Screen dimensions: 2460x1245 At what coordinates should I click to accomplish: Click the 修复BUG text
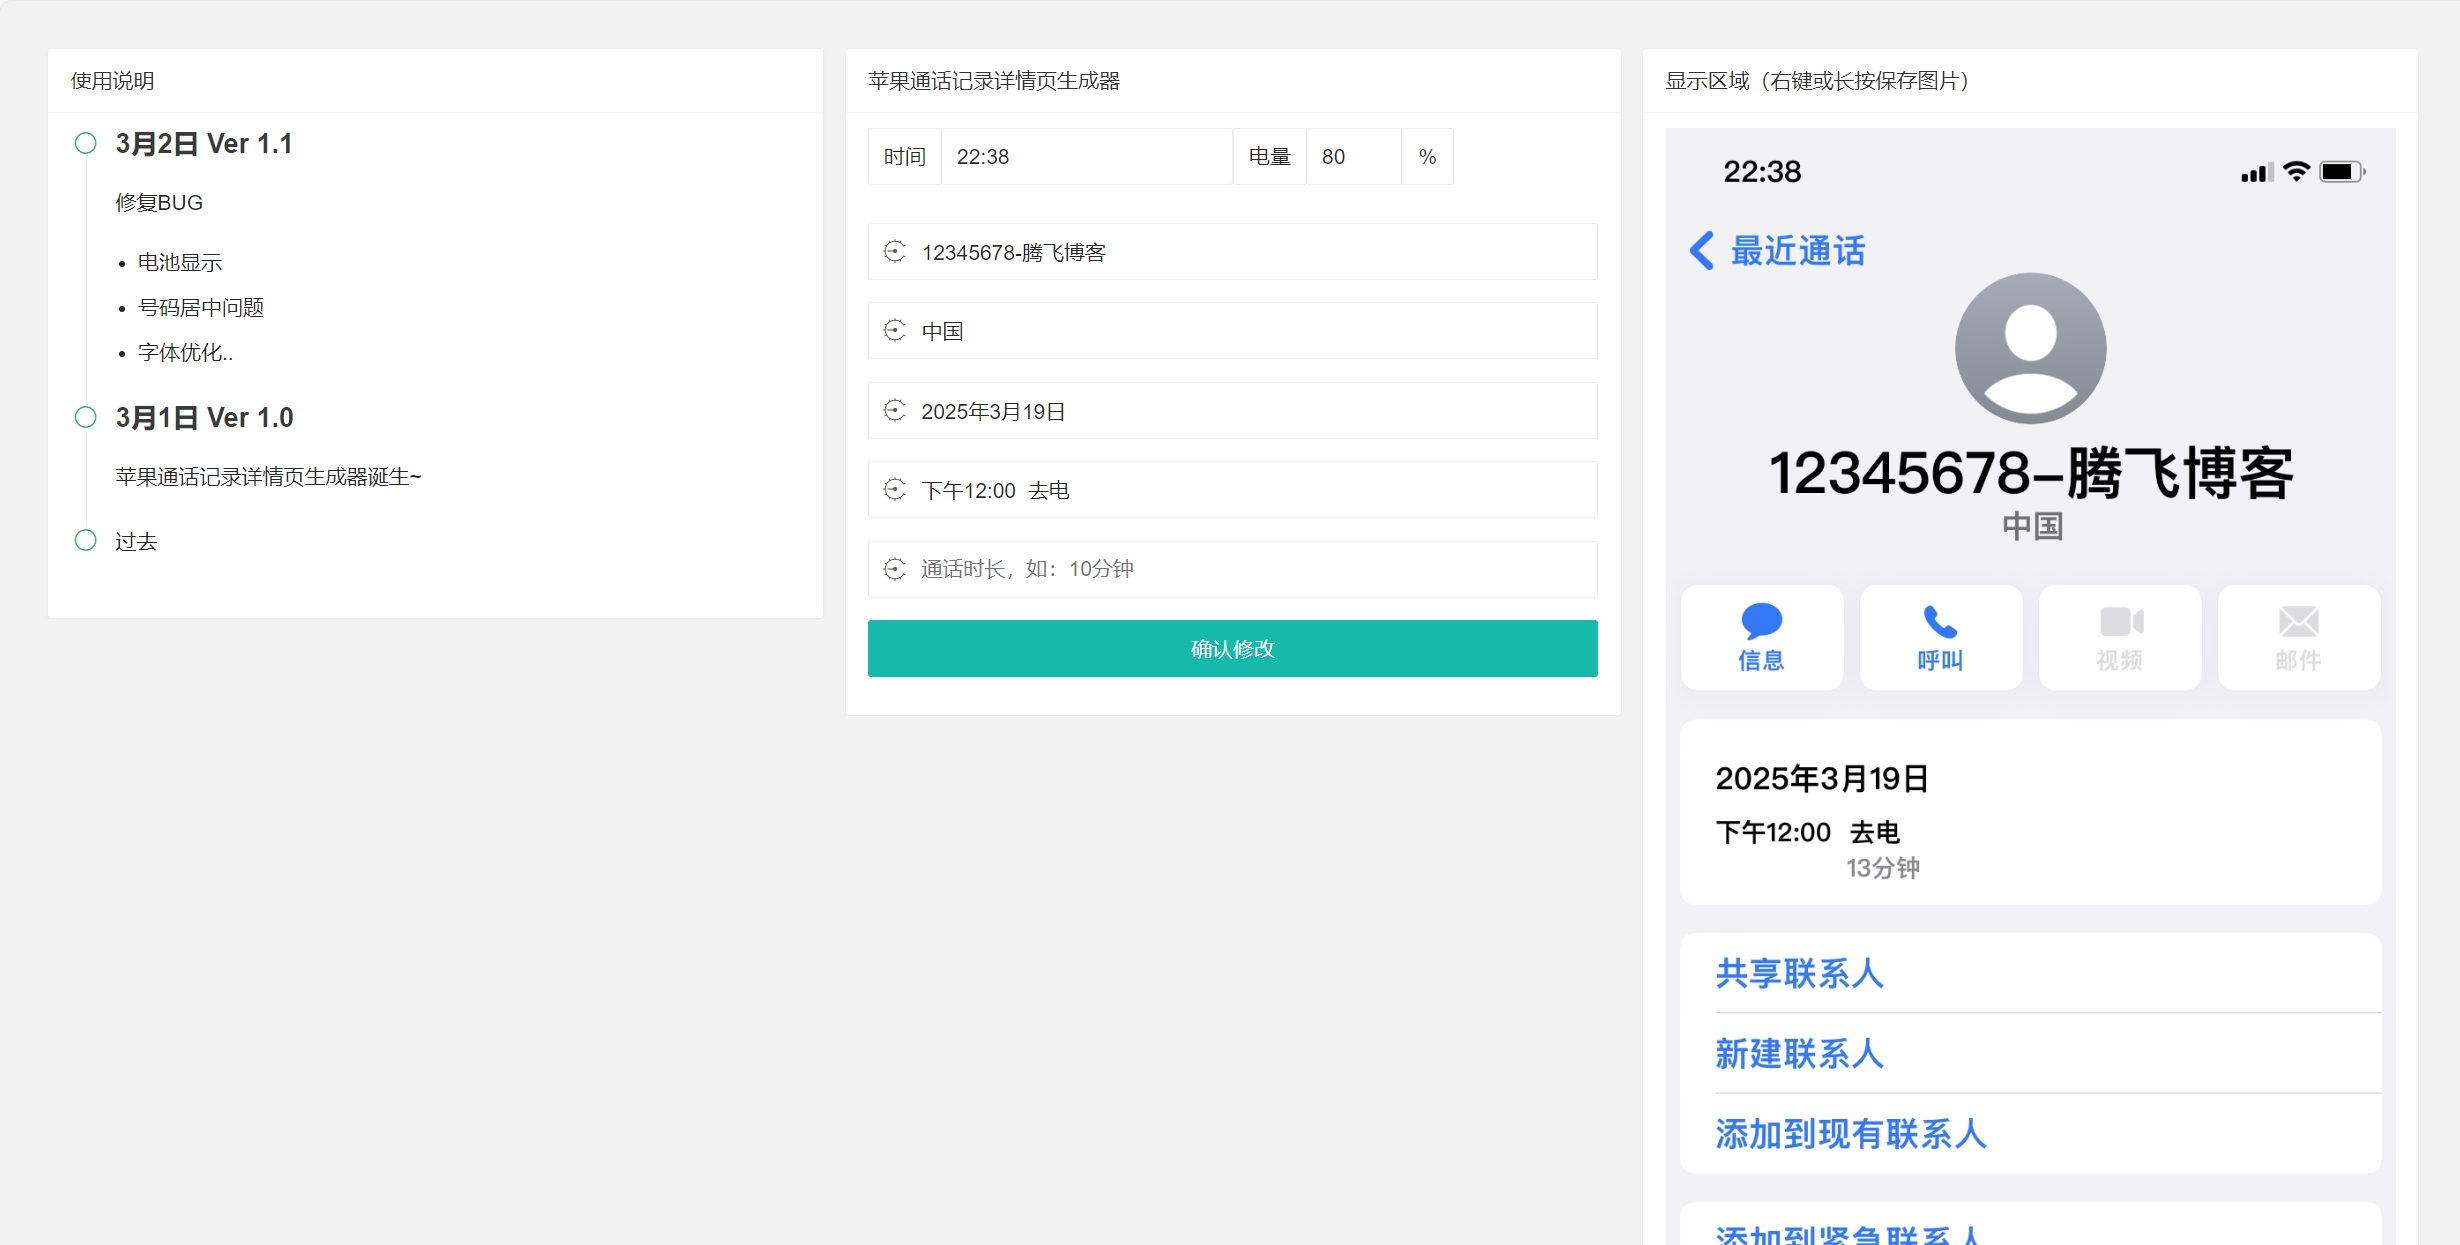159,202
